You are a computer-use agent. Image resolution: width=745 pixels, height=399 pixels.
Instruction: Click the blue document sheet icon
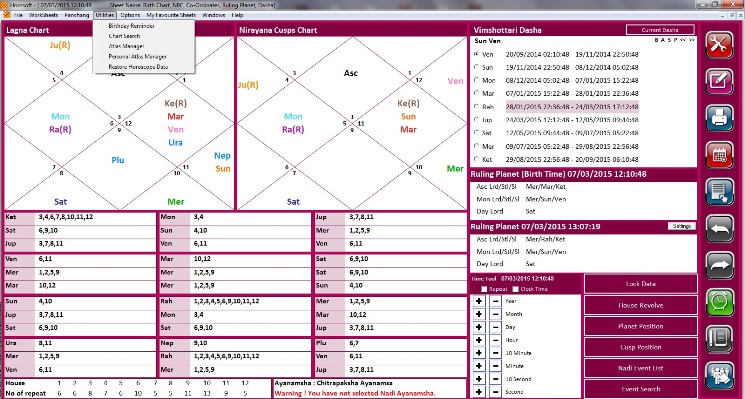coord(719,191)
